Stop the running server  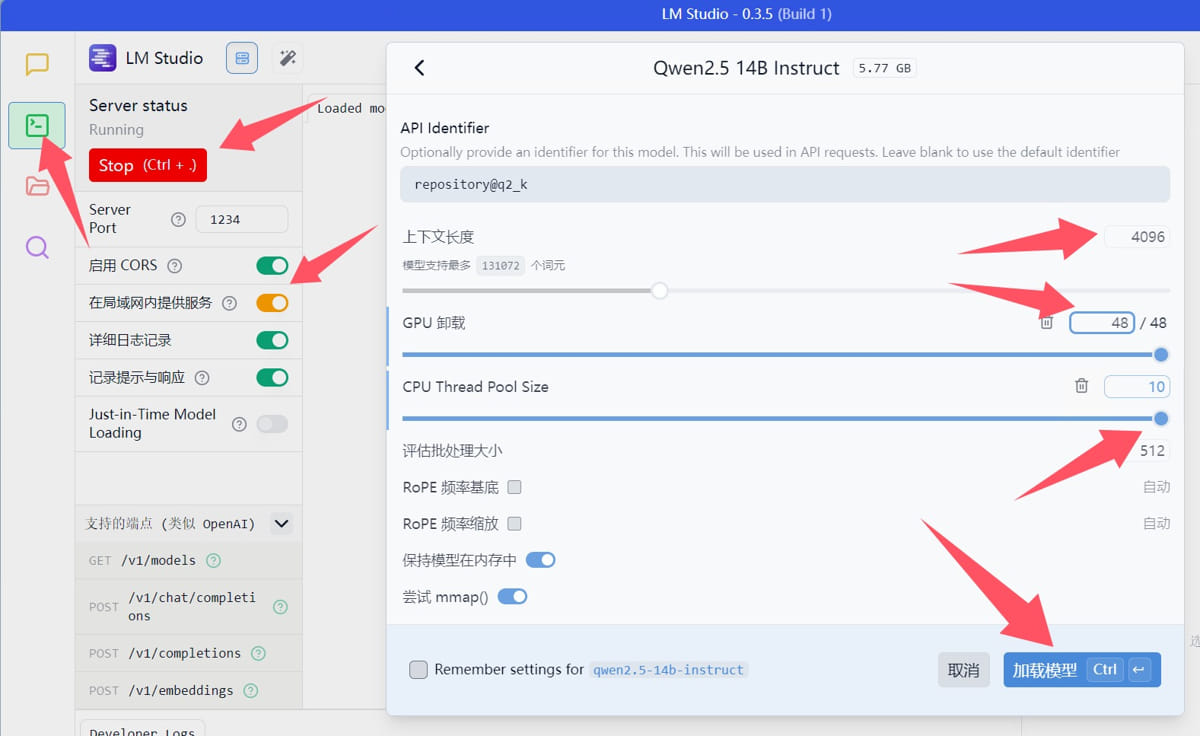tap(148, 165)
